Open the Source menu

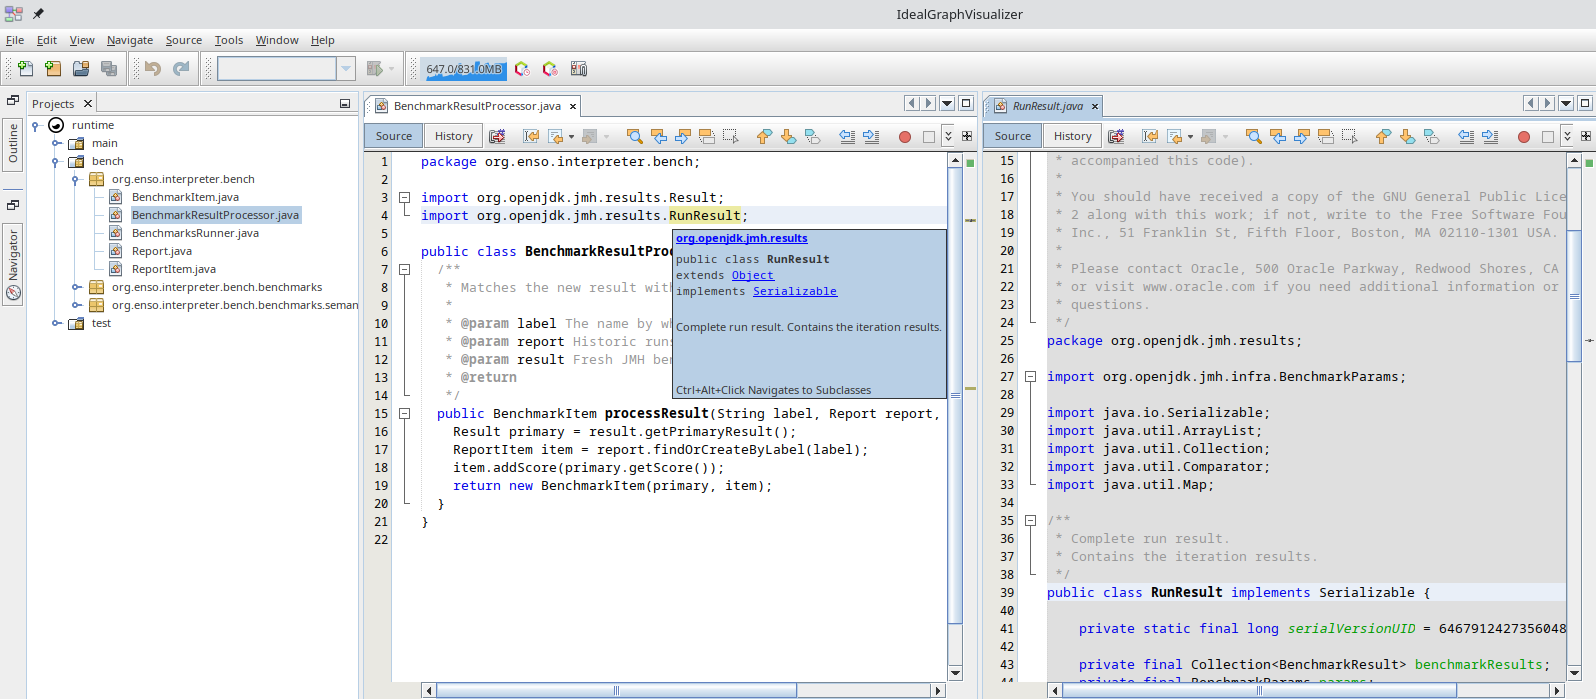coord(184,40)
